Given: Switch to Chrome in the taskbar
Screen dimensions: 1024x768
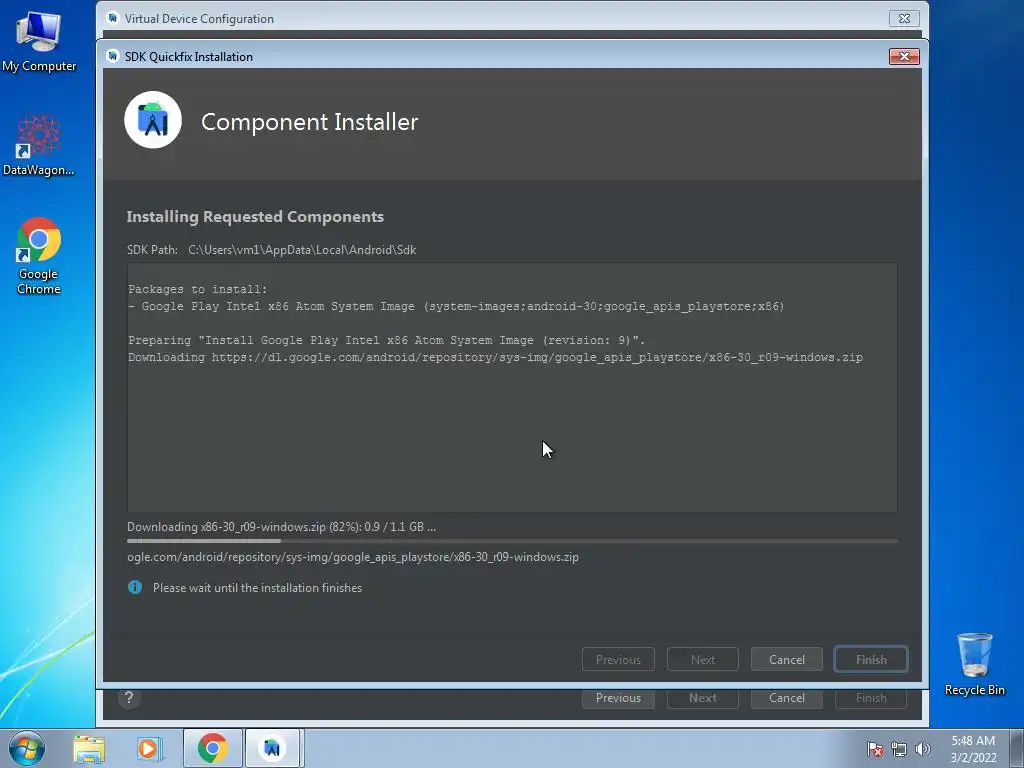Looking at the screenshot, I should click(x=212, y=748).
